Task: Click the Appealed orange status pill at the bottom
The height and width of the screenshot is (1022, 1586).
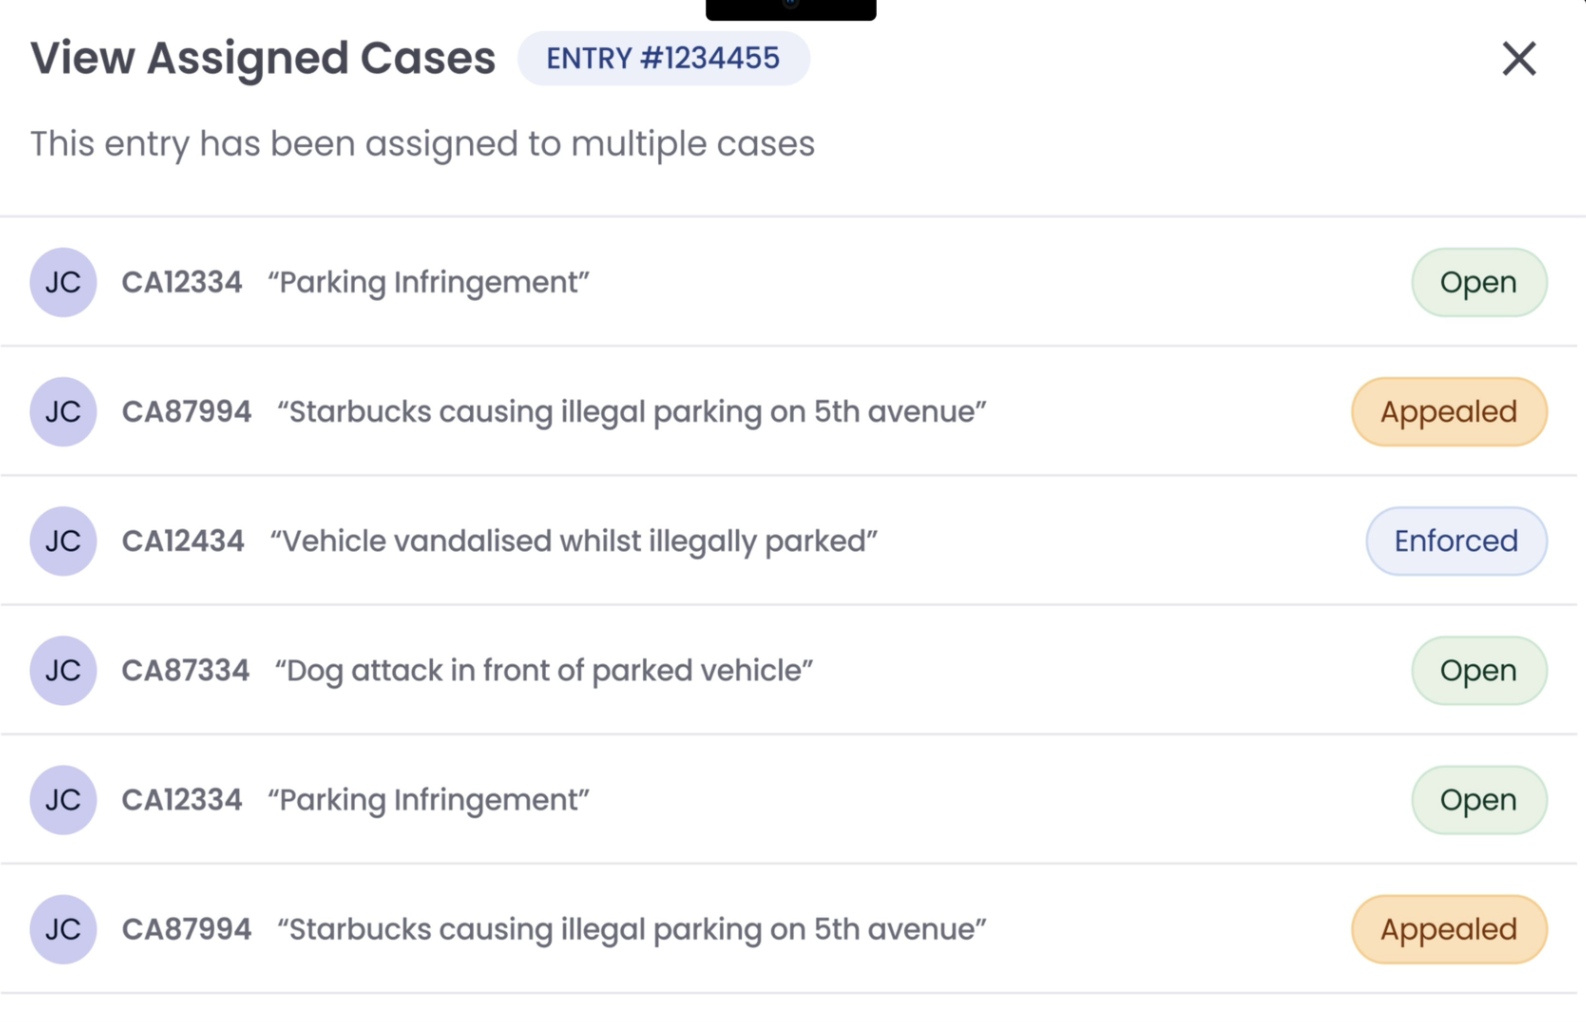Action: (1447, 929)
